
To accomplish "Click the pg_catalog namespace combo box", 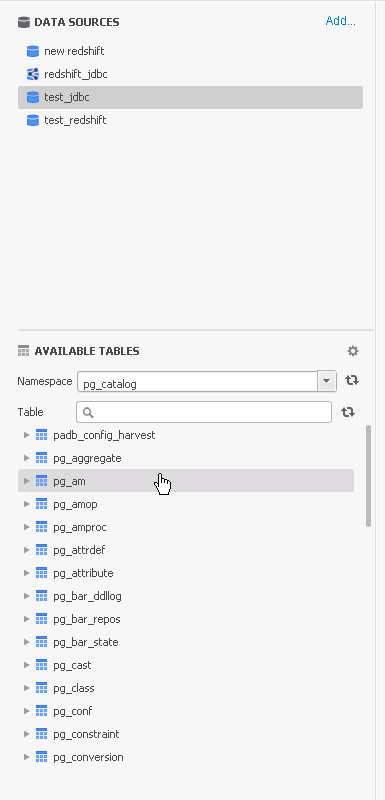I will pos(207,381).
